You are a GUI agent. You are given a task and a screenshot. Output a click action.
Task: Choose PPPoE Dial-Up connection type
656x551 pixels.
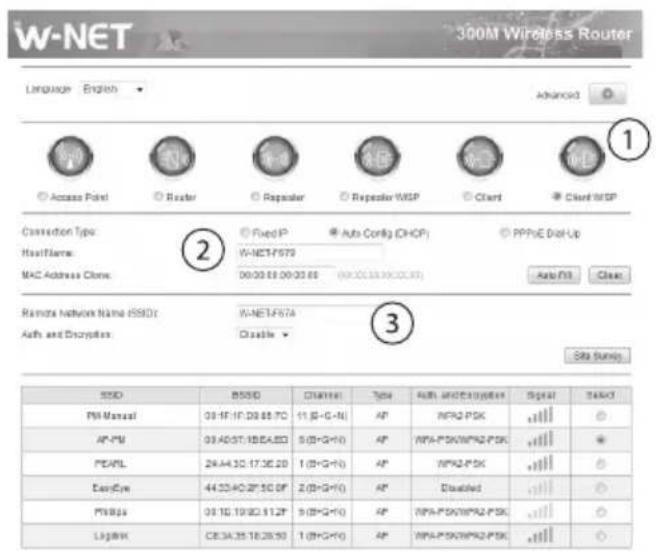click(505, 232)
